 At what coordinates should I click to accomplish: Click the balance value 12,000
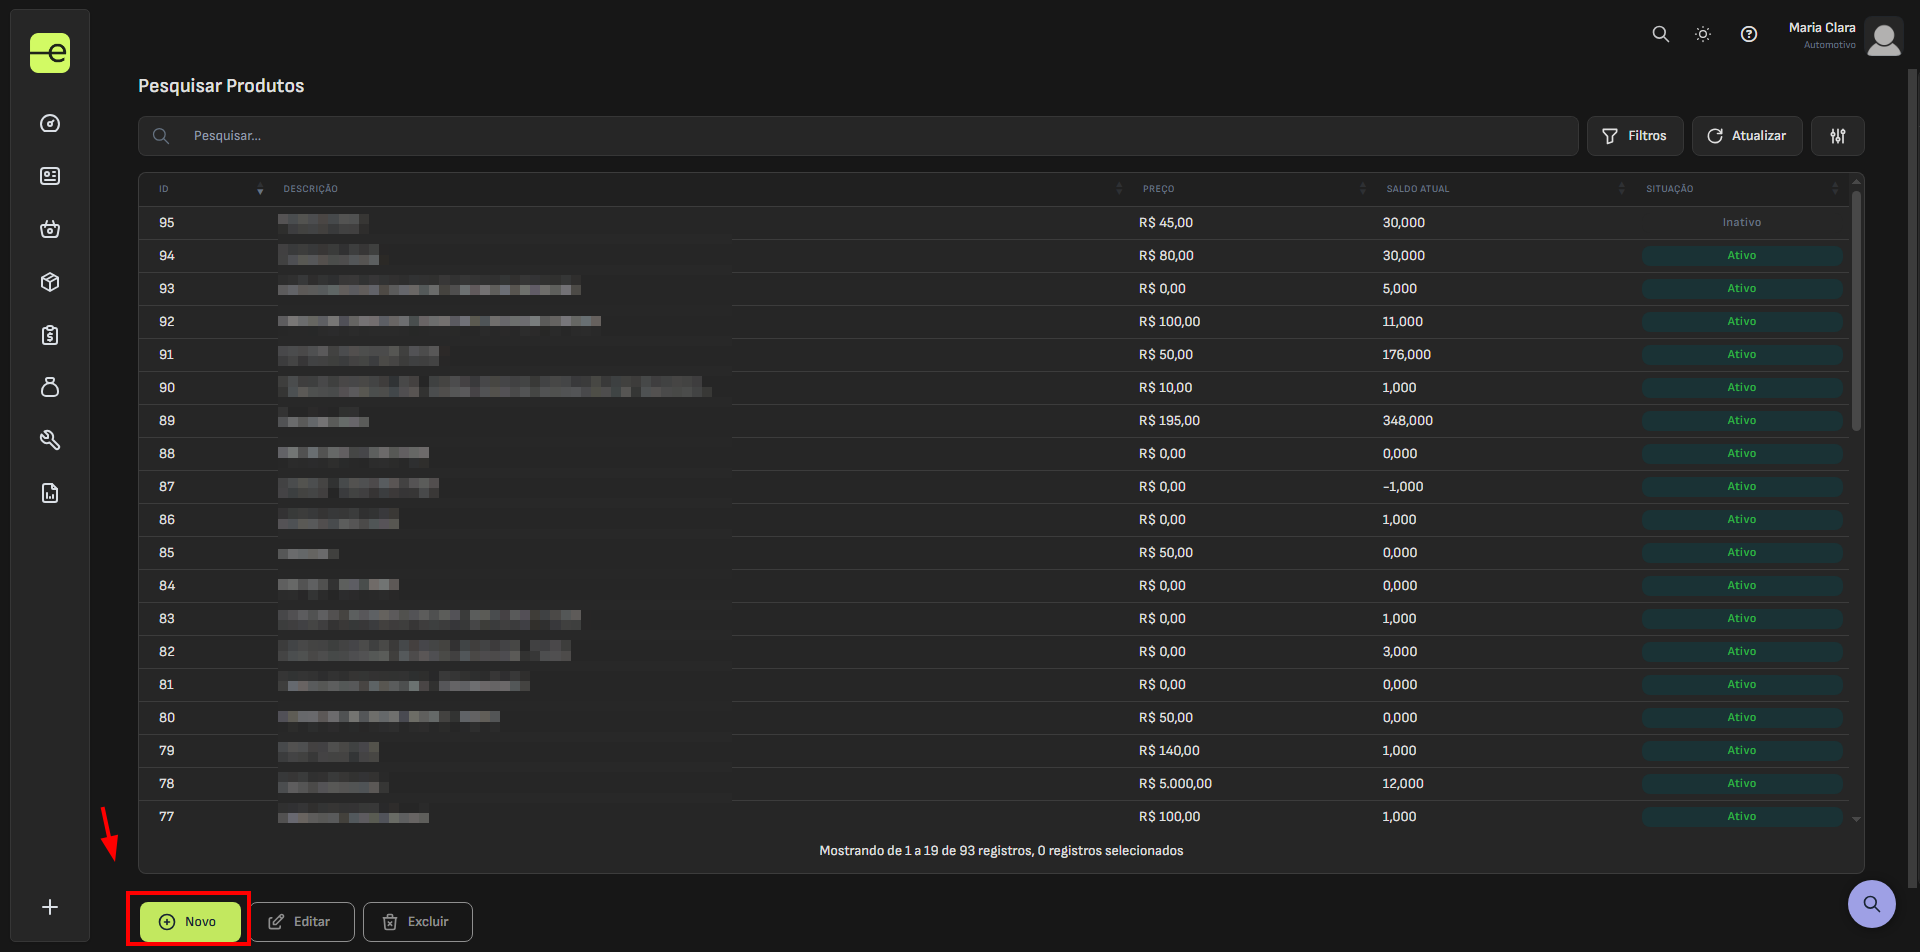[1402, 784]
